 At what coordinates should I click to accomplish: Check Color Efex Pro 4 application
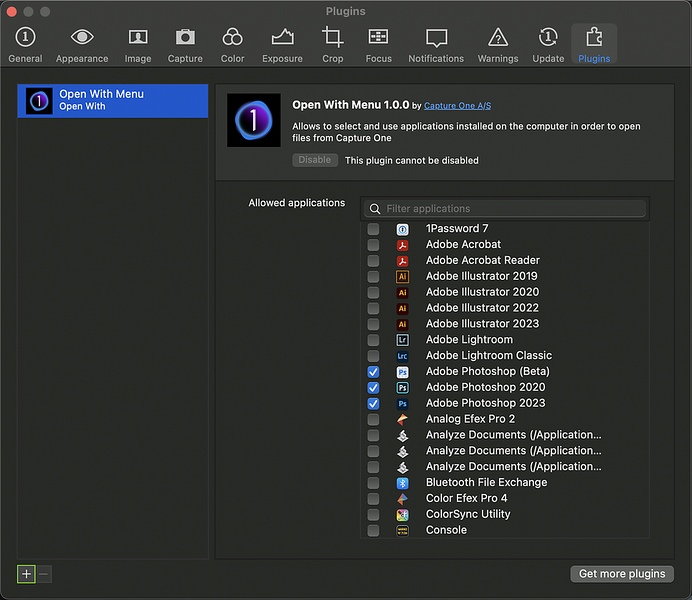373,499
